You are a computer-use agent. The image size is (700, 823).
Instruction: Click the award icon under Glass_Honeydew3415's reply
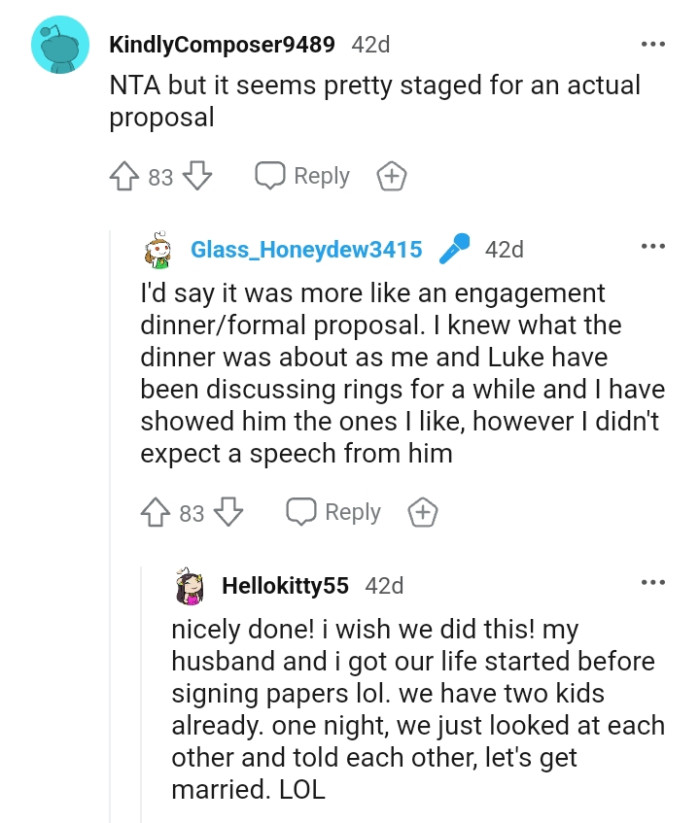click(x=423, y=511)
